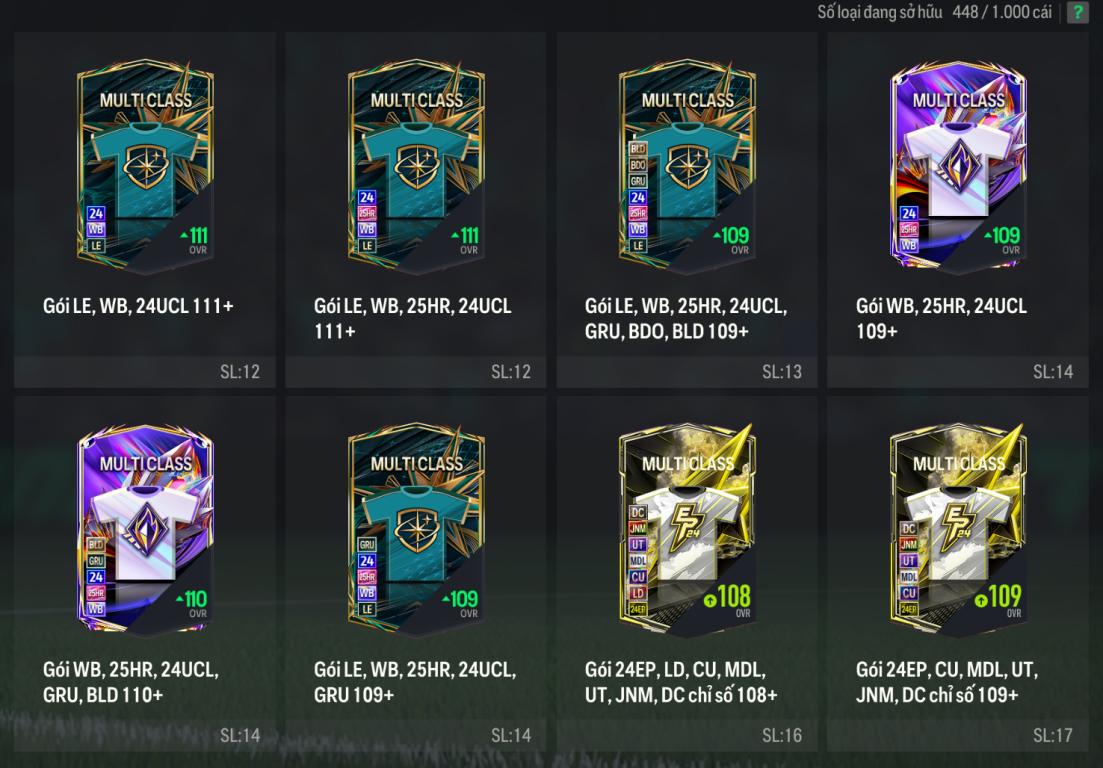Open the Gói LE, WB, 24UCL 111+ pack card
Viewport: 1103px width, 768px height.
145,210
